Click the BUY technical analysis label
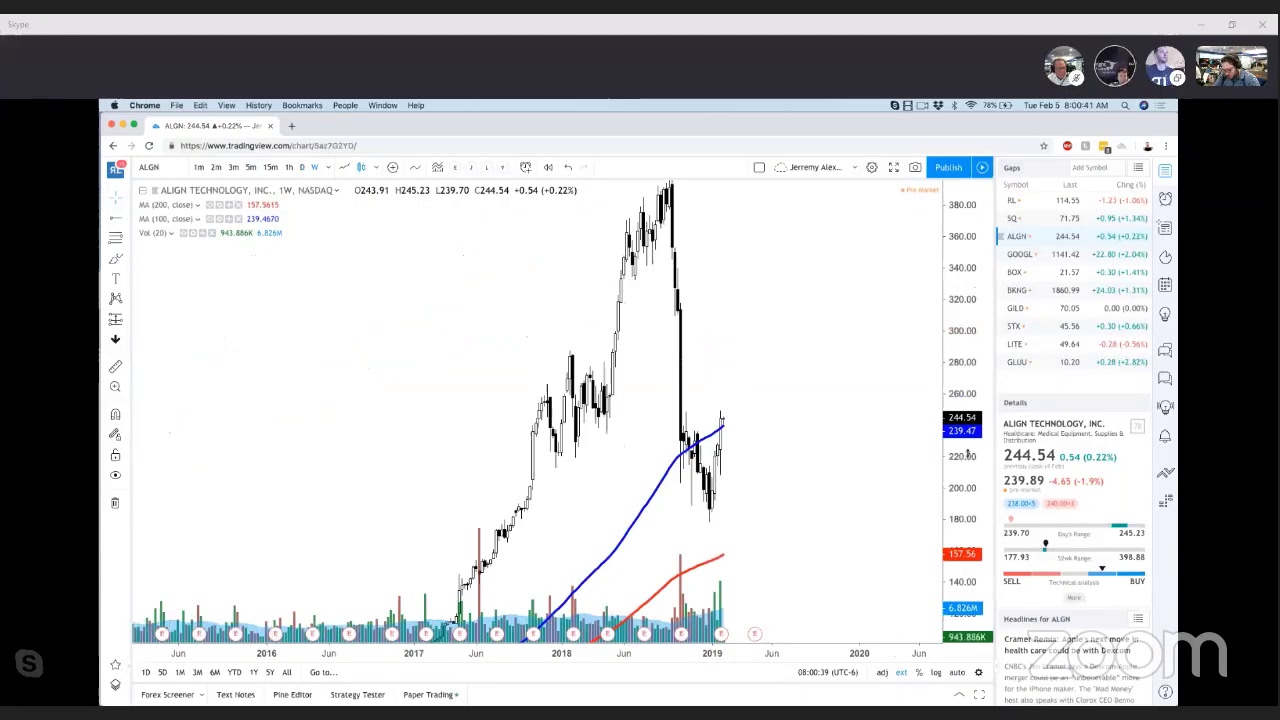 (x=1137, y=581)
